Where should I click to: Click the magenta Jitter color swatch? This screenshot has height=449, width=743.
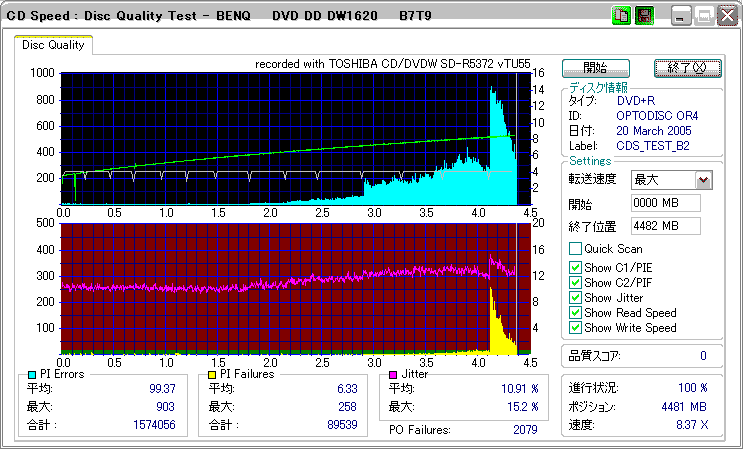tap(393, 375)
